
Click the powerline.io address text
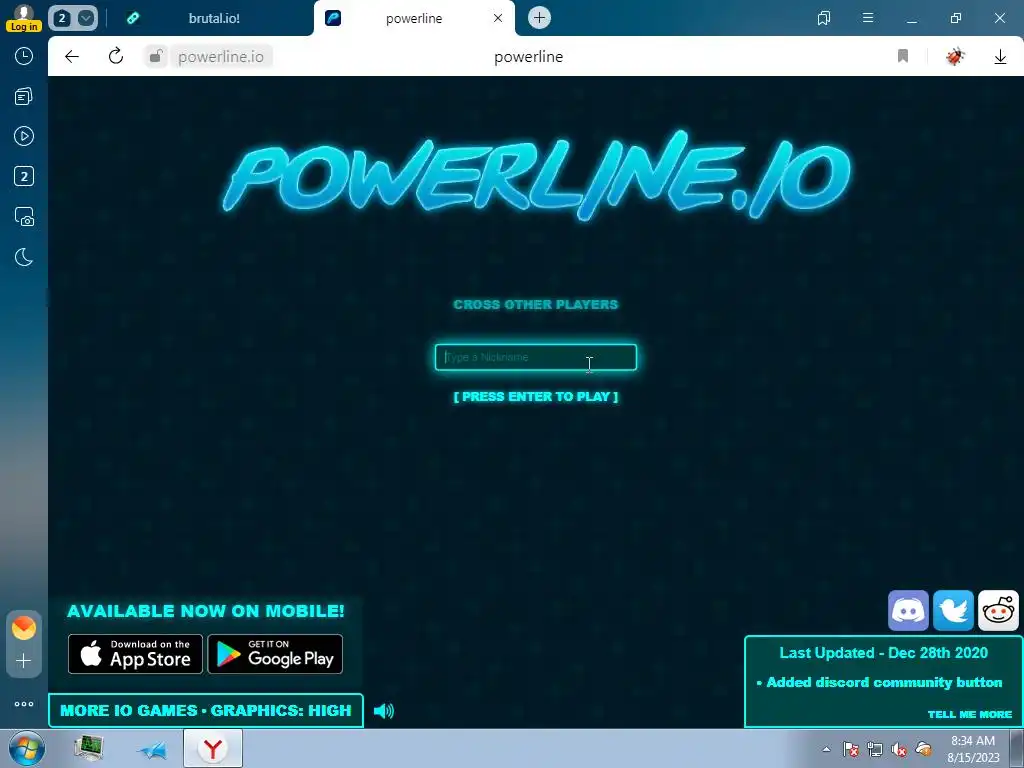click(221, 57)
